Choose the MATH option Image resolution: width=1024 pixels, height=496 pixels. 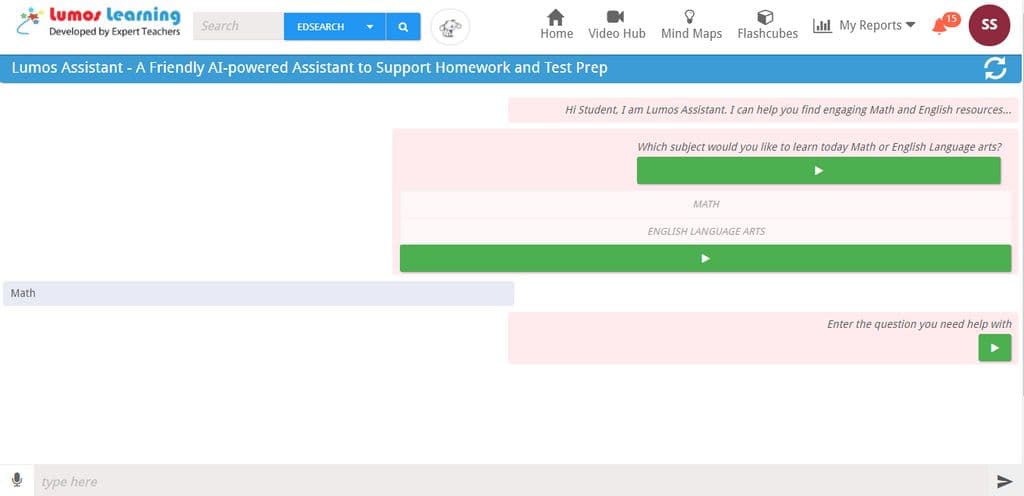click(x=705, y=204)
